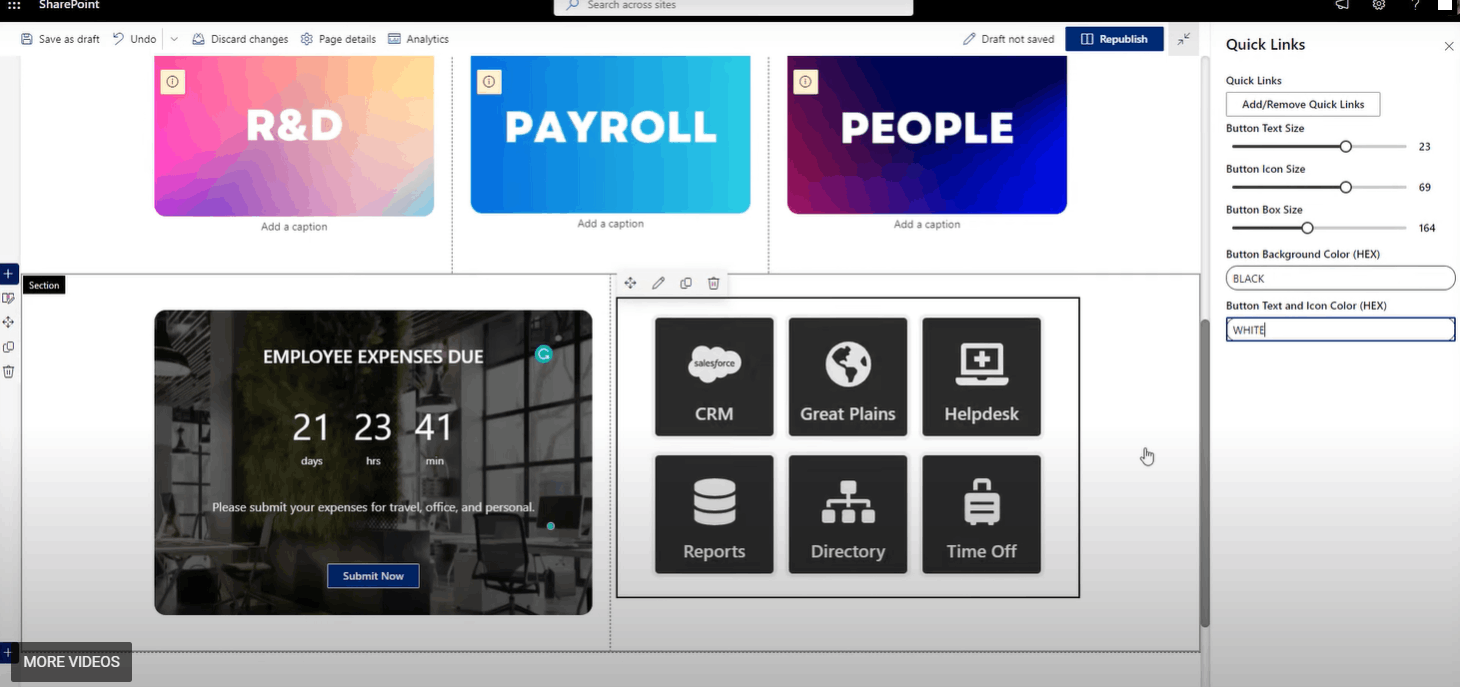Open the Time Off quick link tile

[x=981, y=514]
